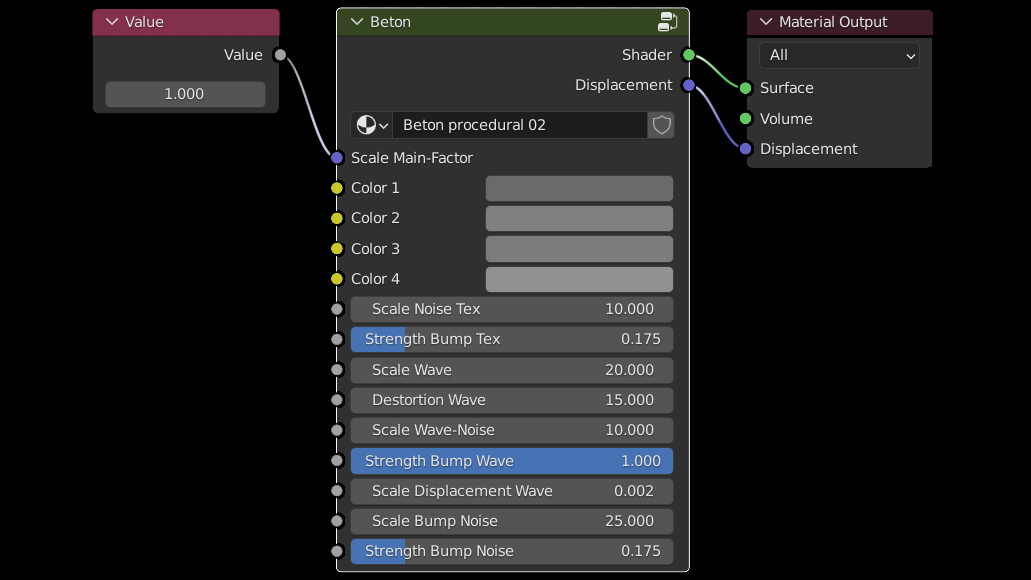Click the Strength Bump Tex slider
This screenshot has height=580, width=1031.
pos(511,339)
